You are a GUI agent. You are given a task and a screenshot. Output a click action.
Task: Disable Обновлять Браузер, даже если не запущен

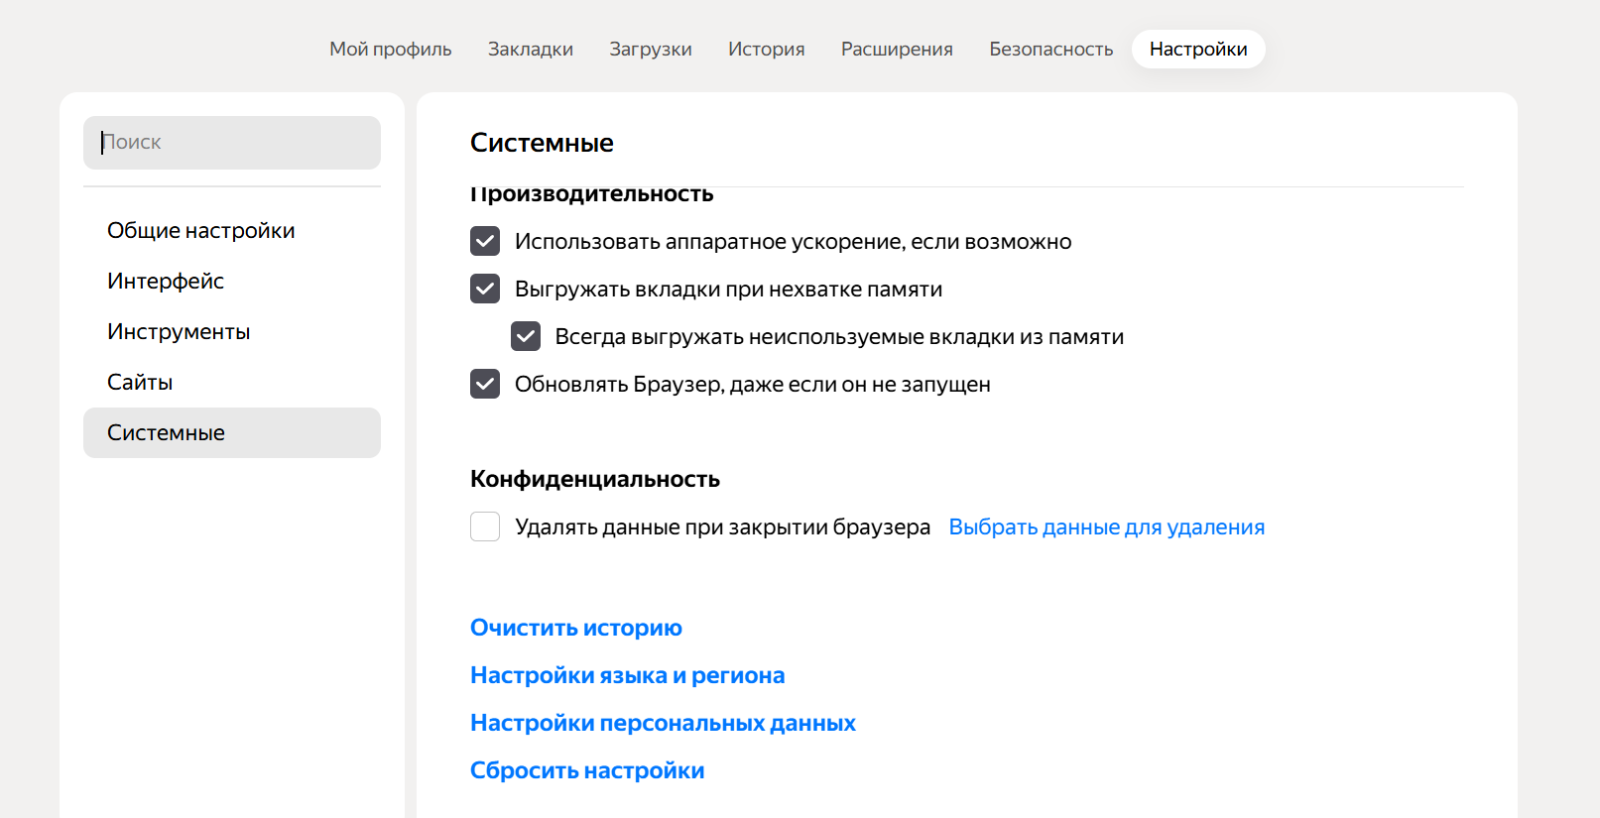(485, 384)
